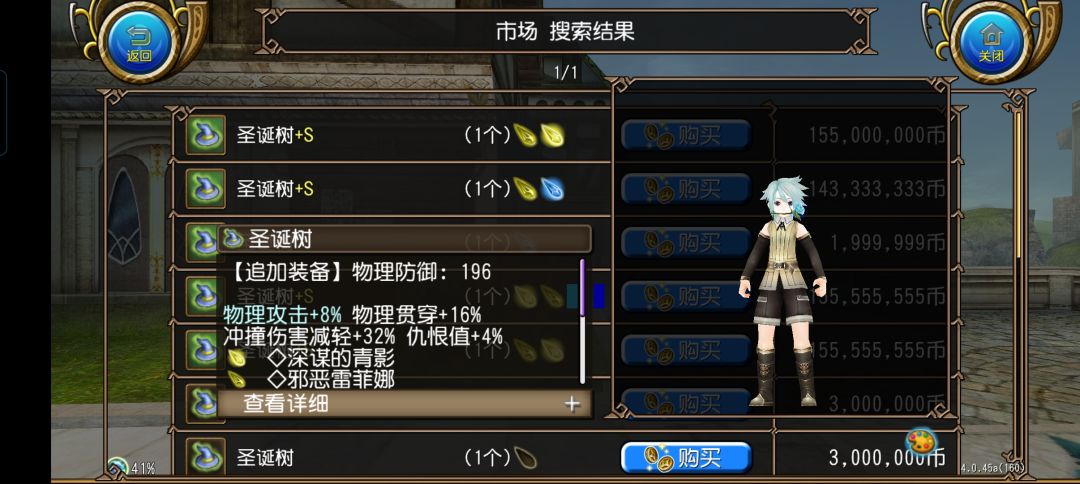The image size is (1080, 484).
Task: Expand 查看详细 with plus sign
Action: coord(404,404)
